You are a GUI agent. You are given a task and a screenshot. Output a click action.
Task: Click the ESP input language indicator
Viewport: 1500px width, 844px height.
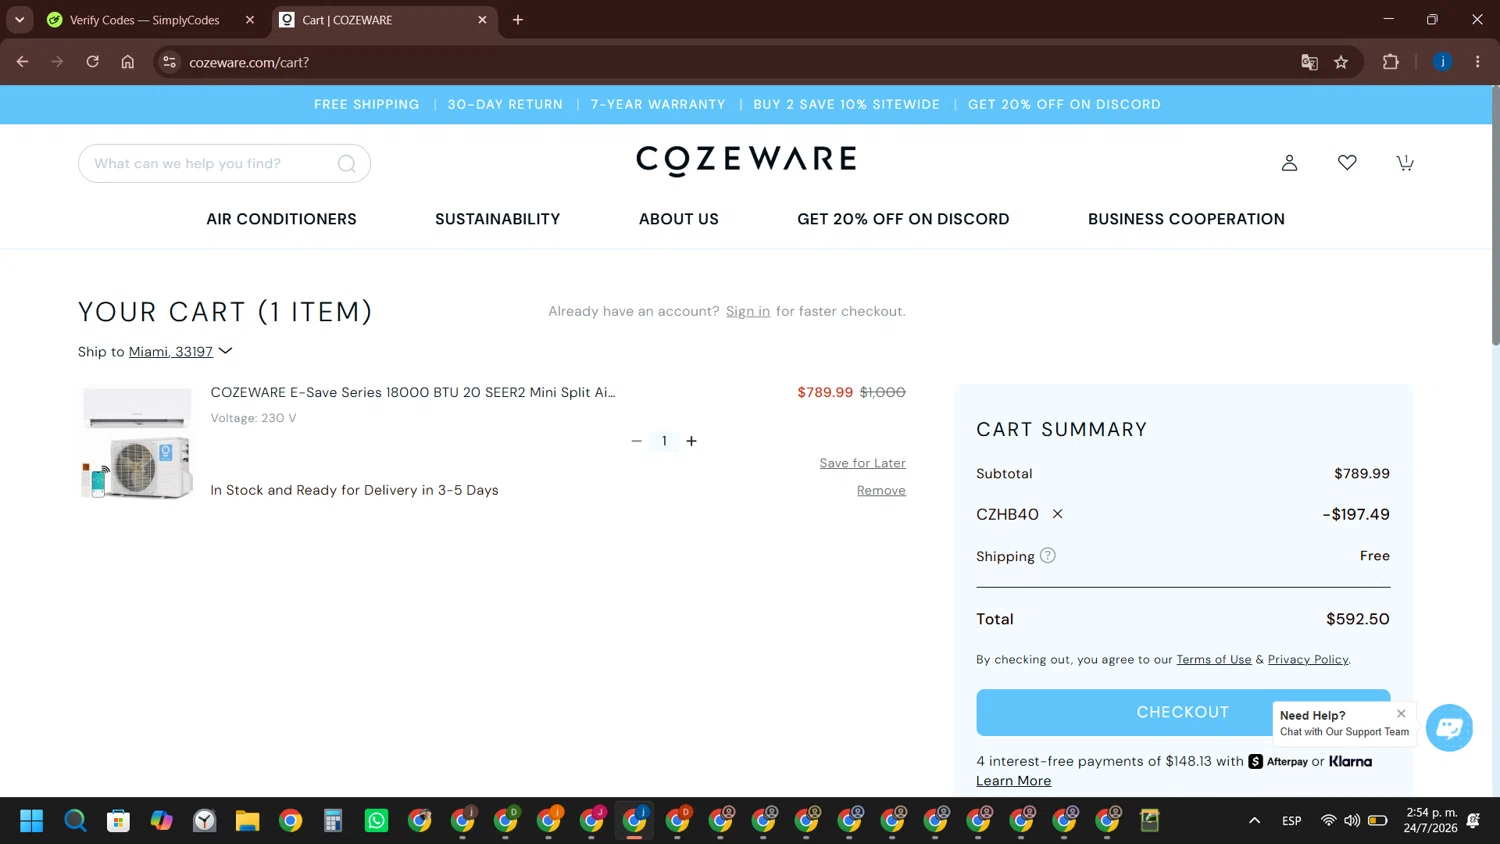(1291, 821)
